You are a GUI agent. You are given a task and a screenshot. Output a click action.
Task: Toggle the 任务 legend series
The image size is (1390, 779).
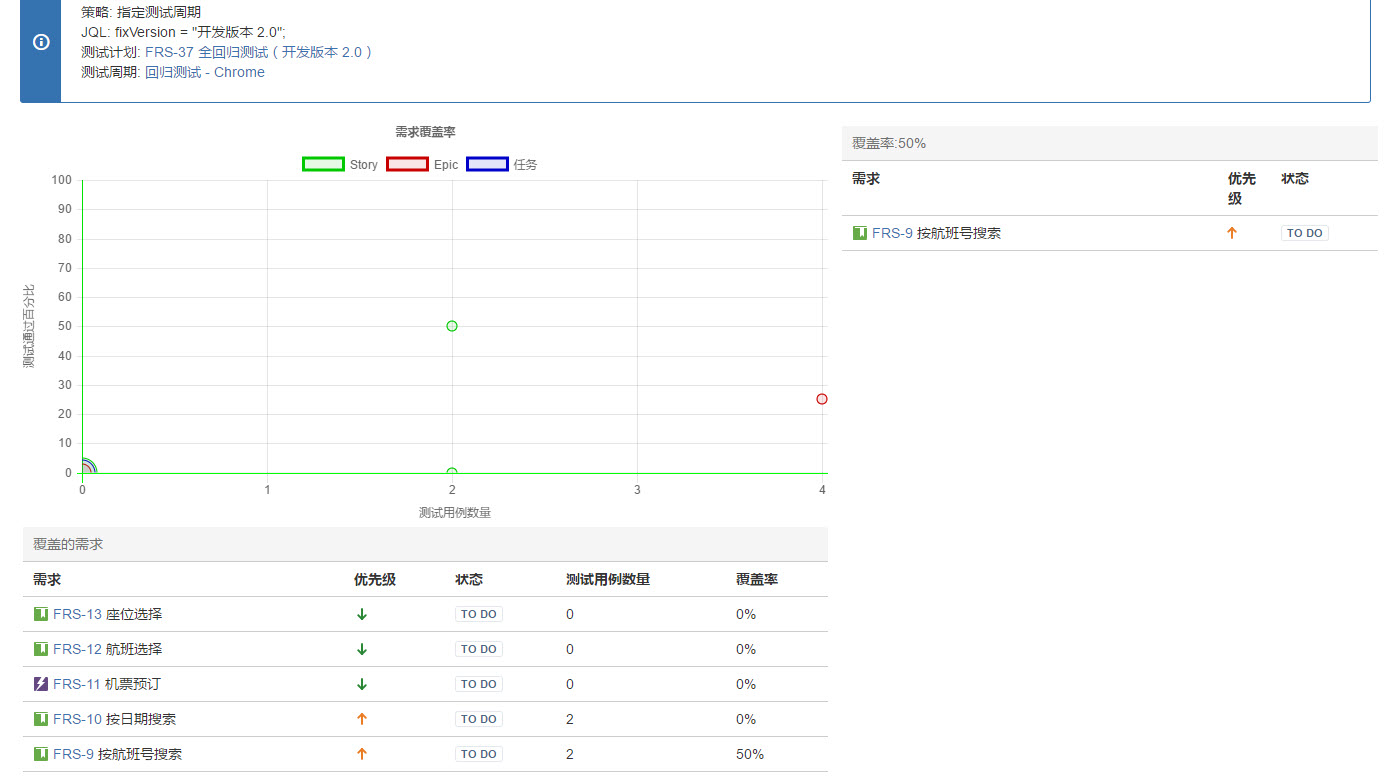click(x=502, y=164)
